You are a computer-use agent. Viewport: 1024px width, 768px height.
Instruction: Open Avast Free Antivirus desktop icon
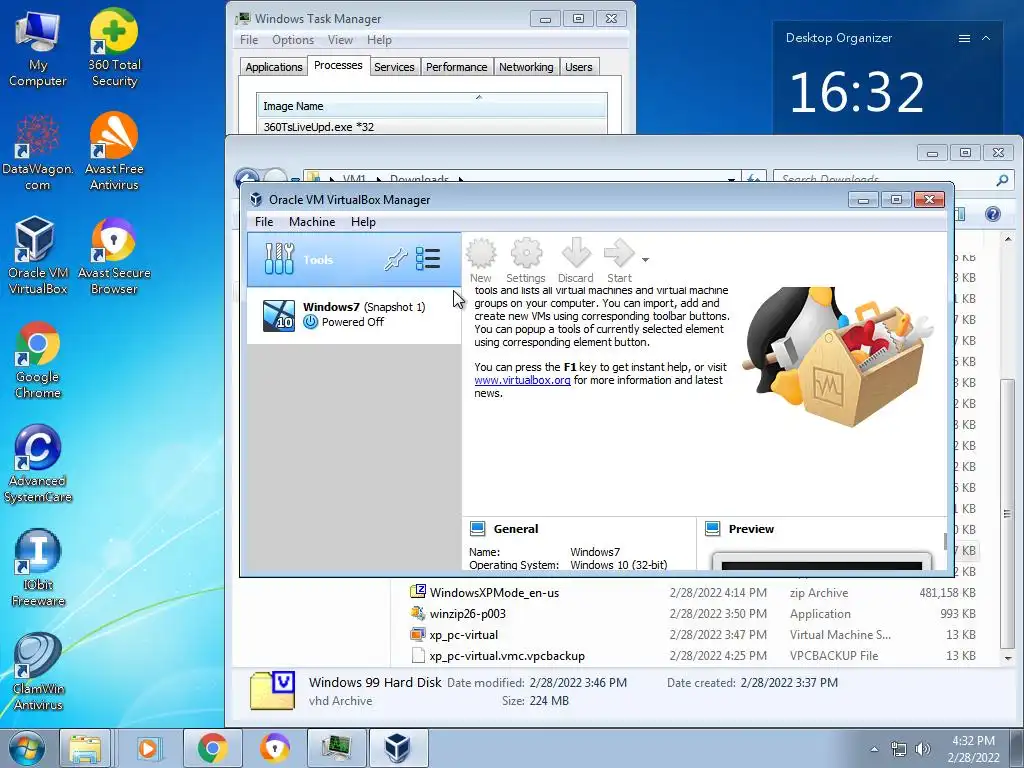(114, 153)
